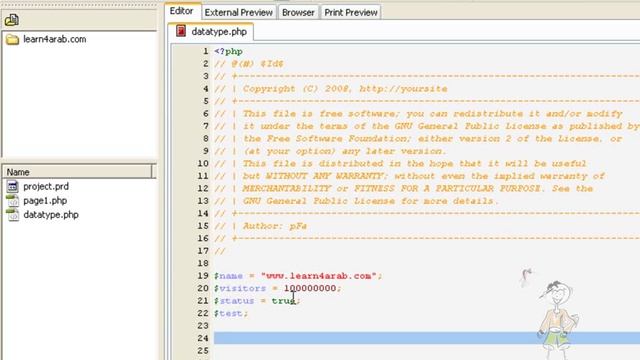The width and height of the screenshot is (640, 360).
Task: Click the "www.learn4arab.com" string in code
Action: coord(319,276)
